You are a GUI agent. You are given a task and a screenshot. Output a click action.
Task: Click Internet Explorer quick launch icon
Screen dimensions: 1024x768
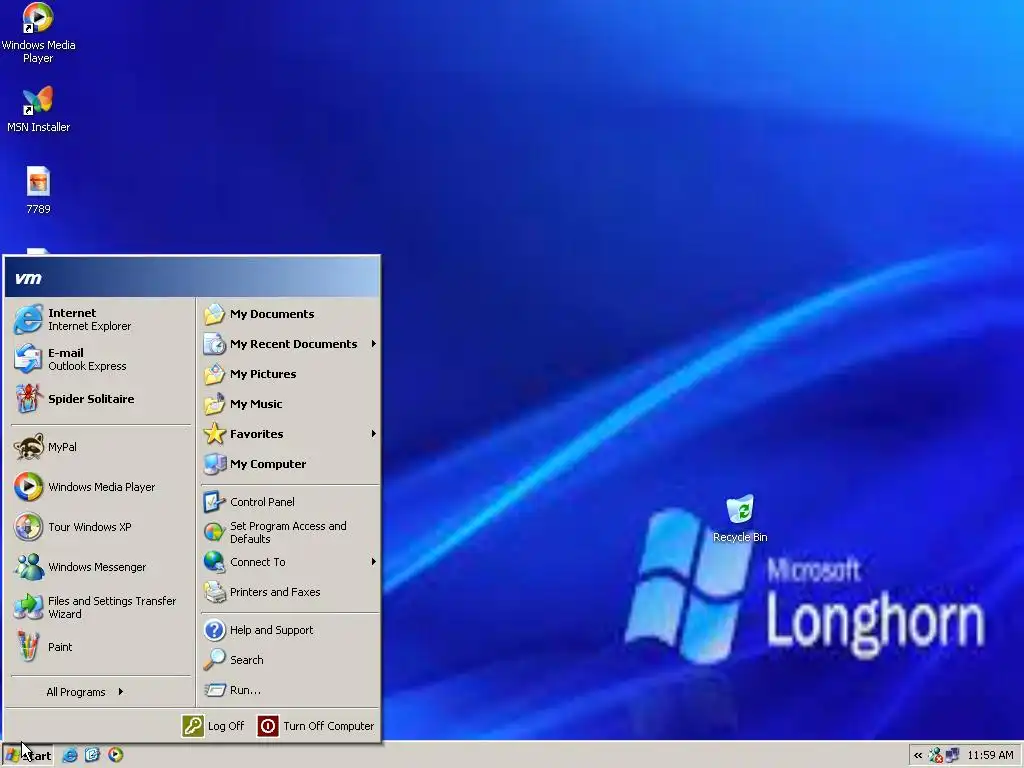[70, 755]
